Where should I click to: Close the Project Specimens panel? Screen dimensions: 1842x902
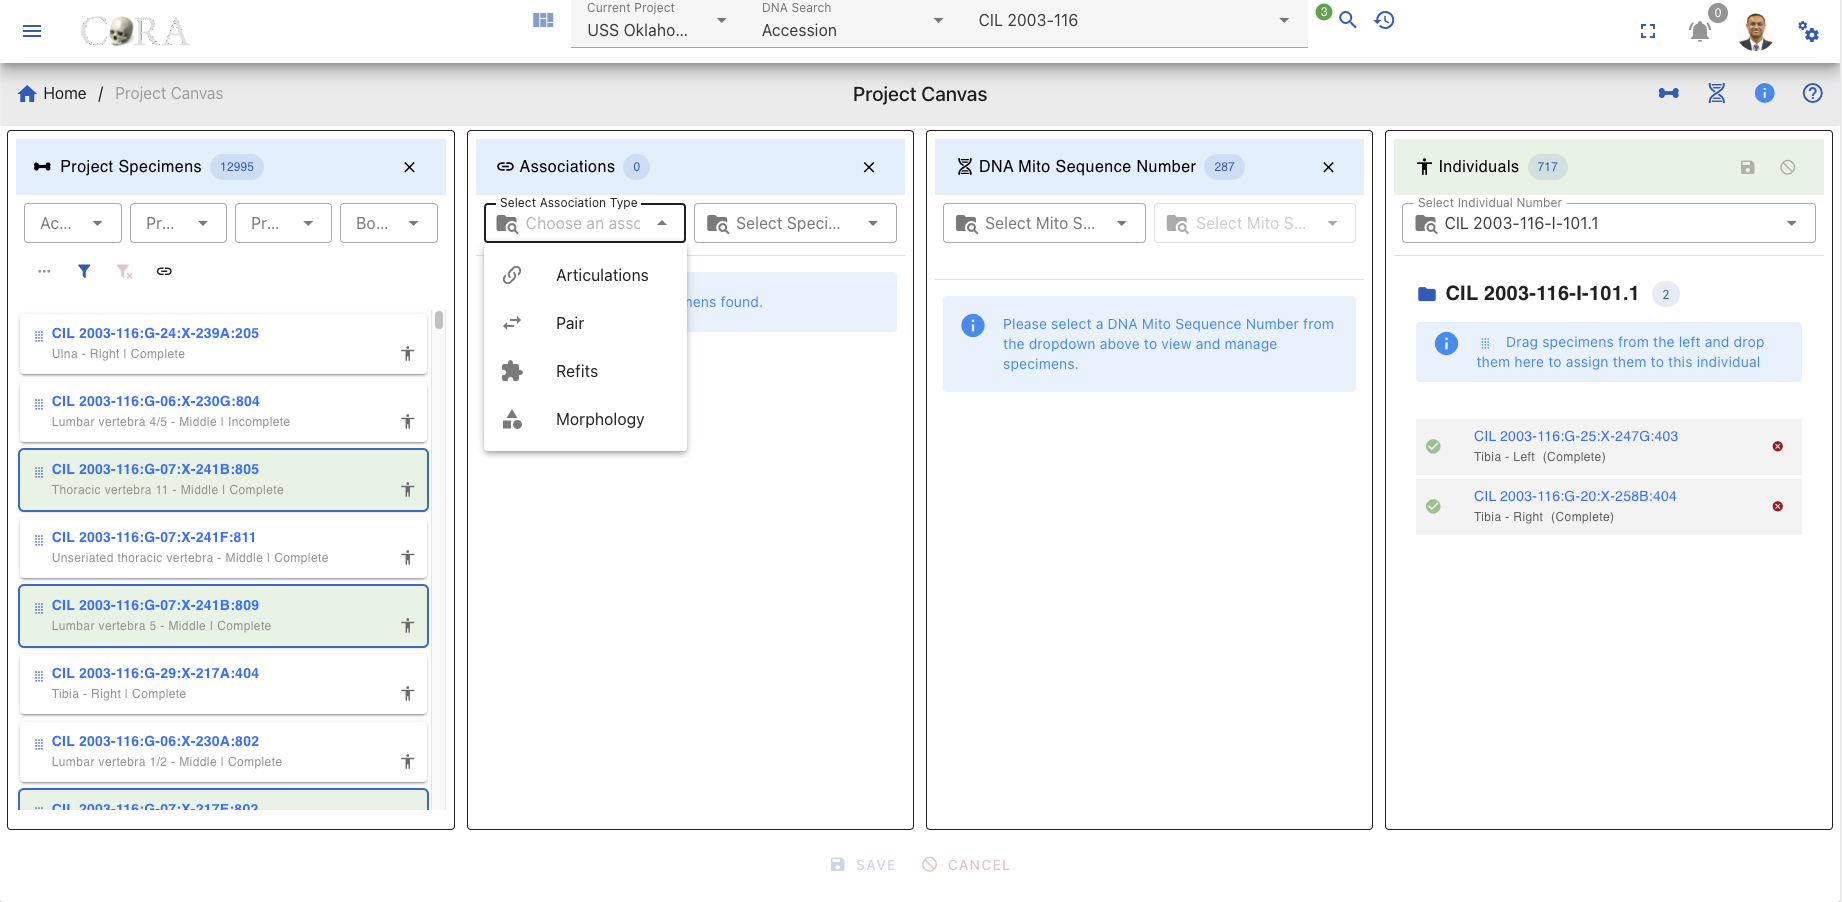(x=409, y=167)
